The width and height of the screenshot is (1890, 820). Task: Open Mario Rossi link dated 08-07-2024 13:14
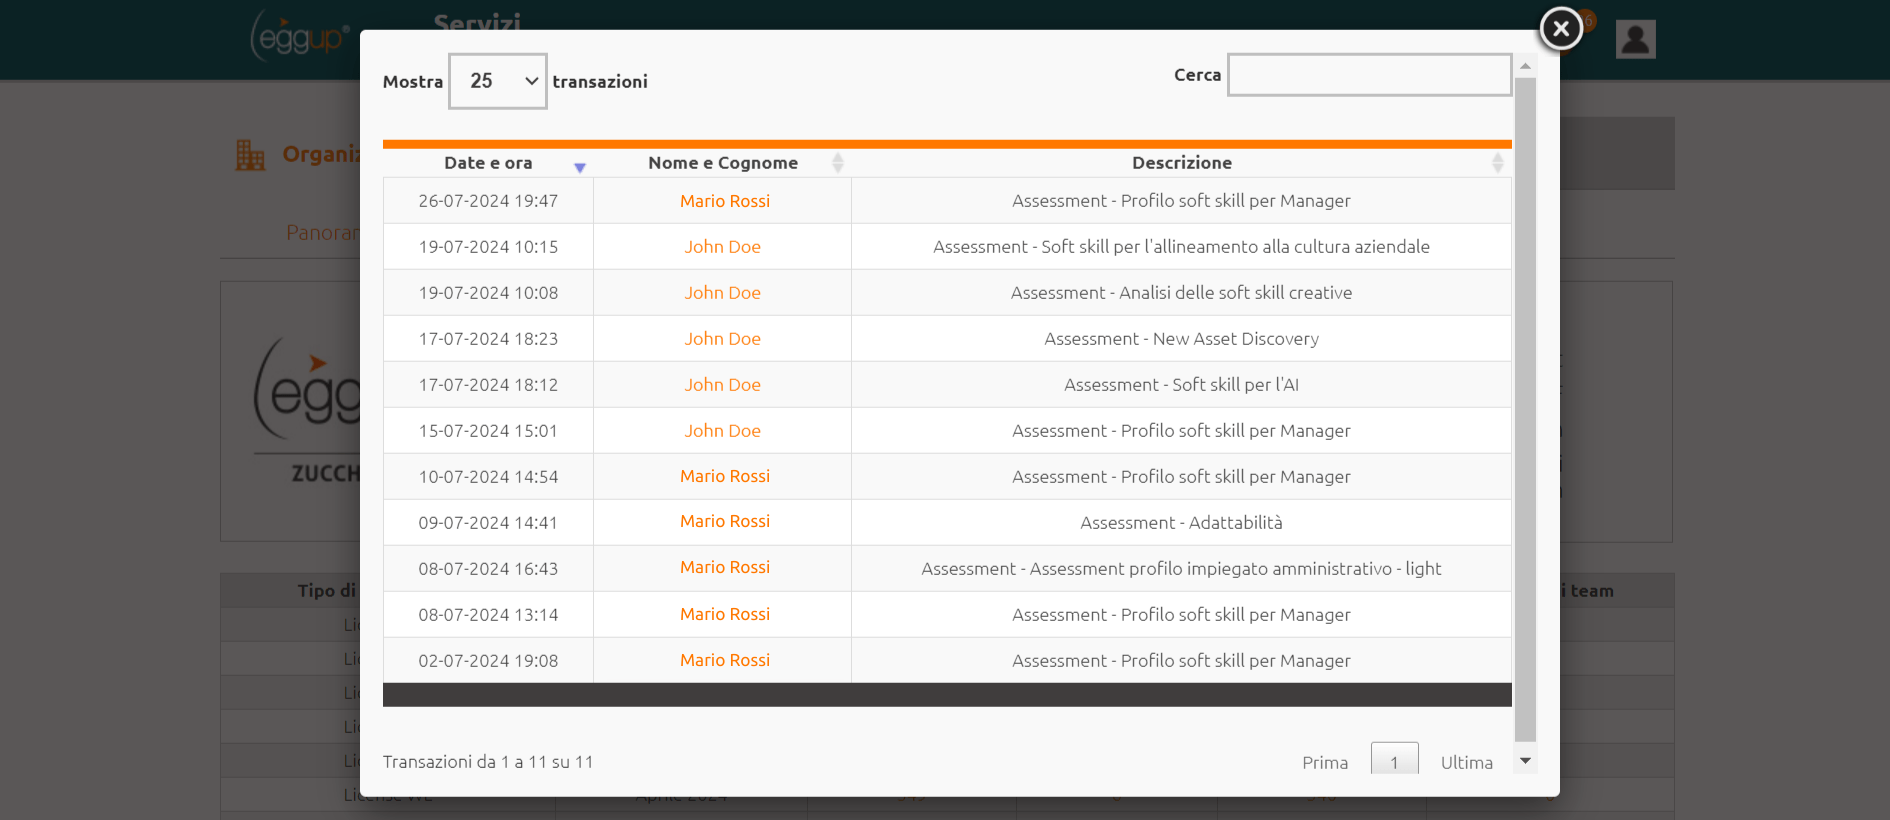pos(725,614)
